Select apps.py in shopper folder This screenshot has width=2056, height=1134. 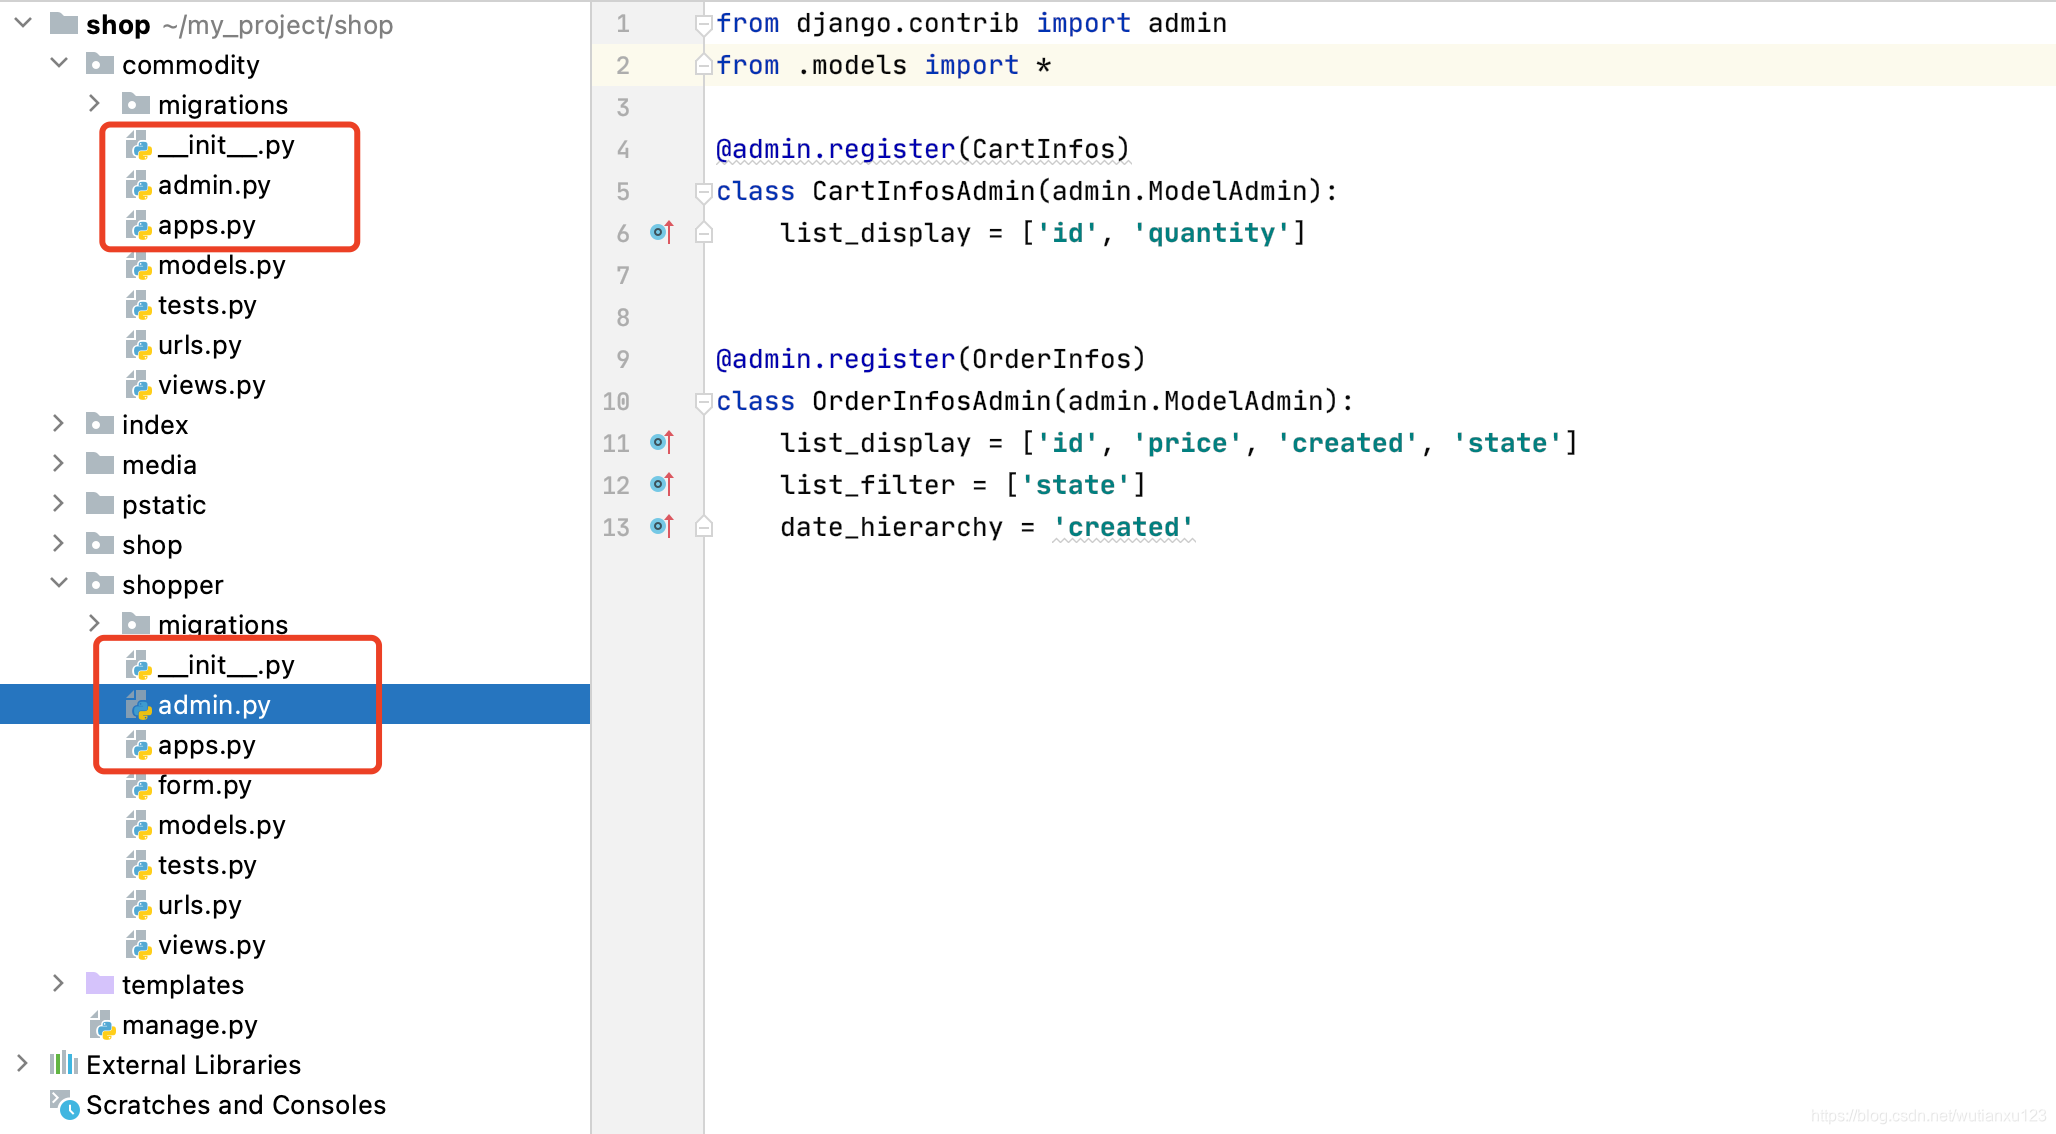tap(206, 745)
